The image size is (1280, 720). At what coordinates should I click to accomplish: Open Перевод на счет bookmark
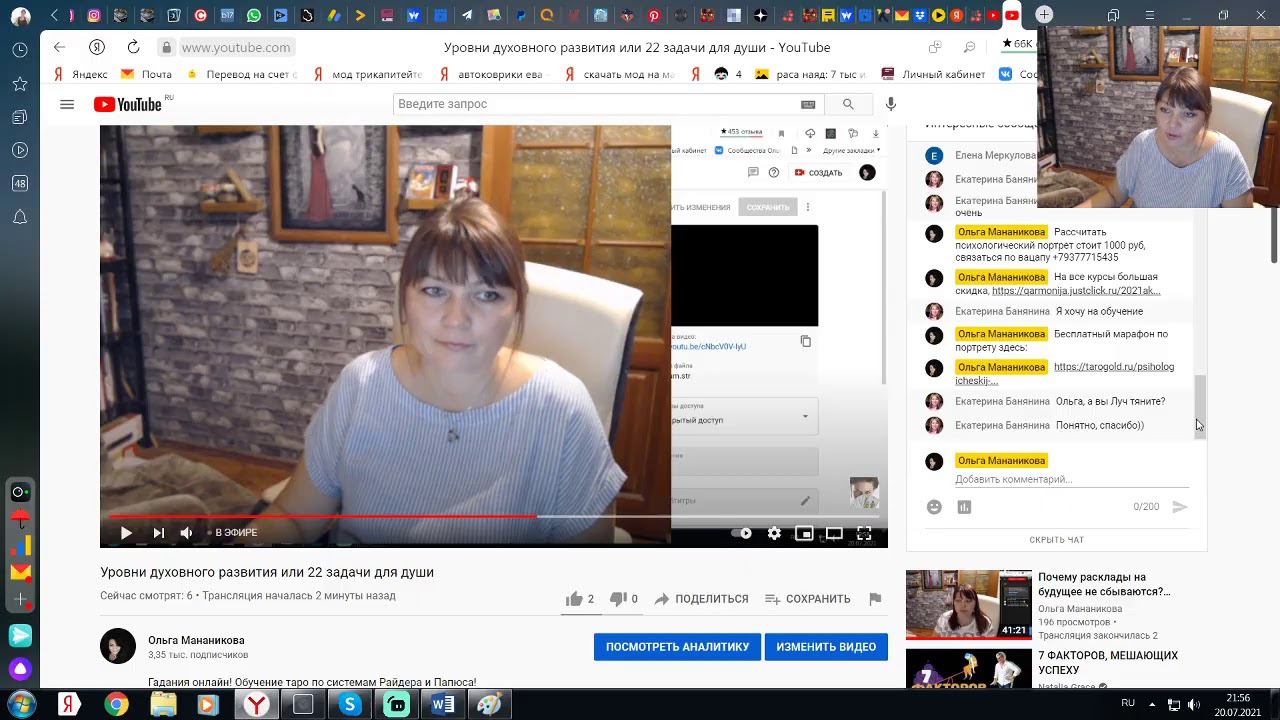tap(242, 74)
